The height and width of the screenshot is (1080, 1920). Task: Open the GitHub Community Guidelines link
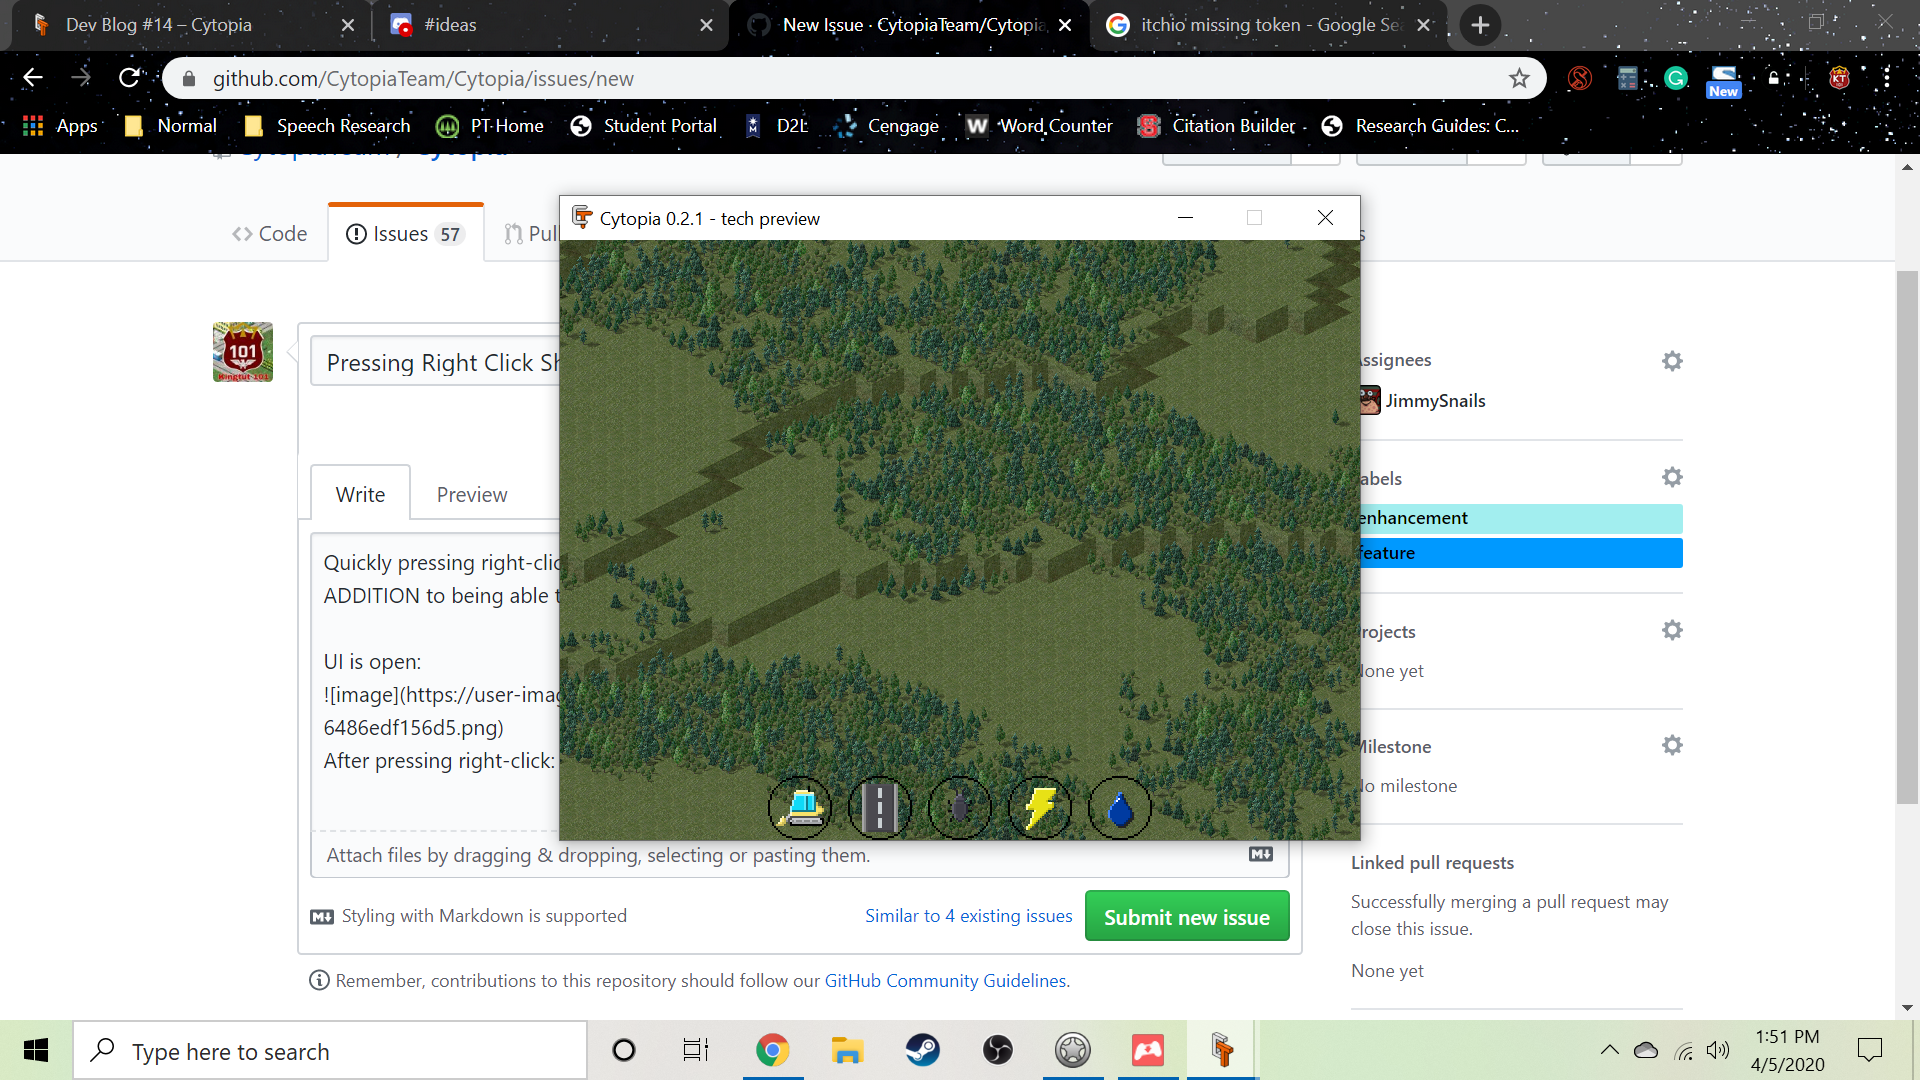click(x=945, y=980)
